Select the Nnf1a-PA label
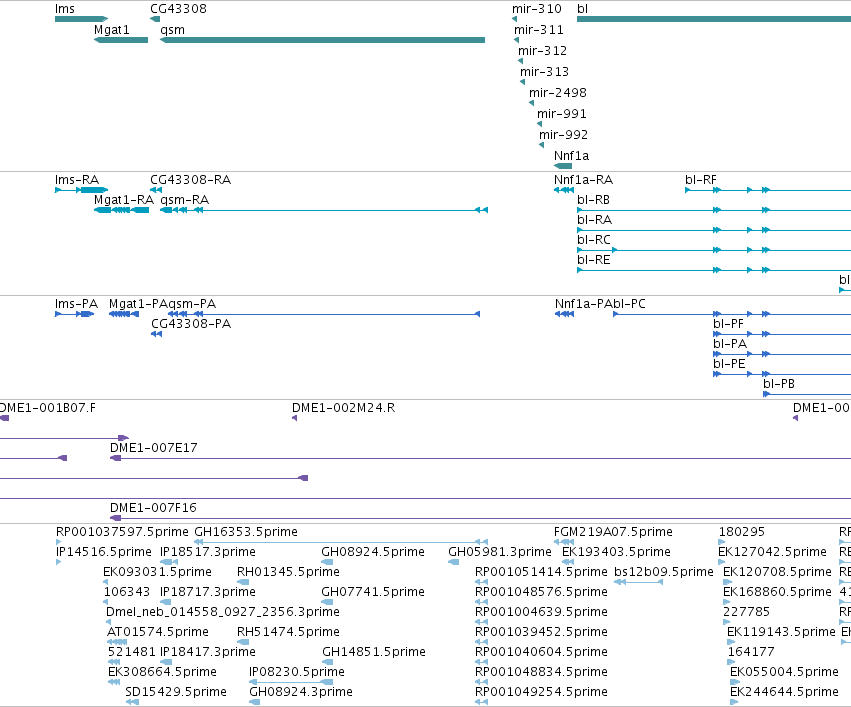Image resolution: width=851 pixels, height=707 pixels. pyautogui.click(x=584, y=304)
